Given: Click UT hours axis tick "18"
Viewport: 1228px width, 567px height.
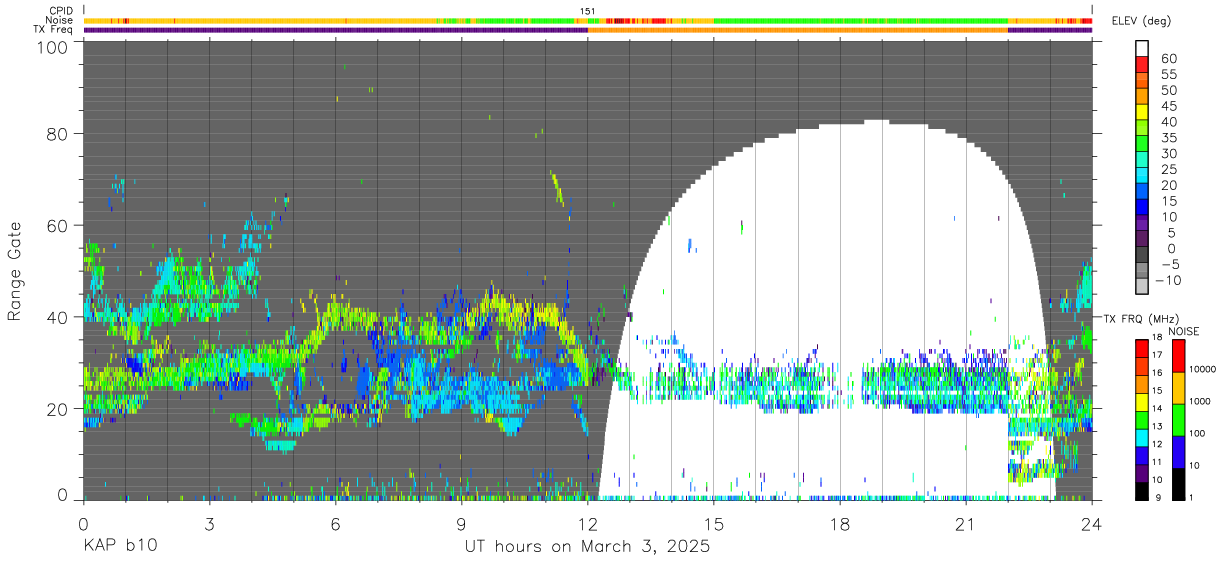Looking at the screenshot, I should pos(839,524).
